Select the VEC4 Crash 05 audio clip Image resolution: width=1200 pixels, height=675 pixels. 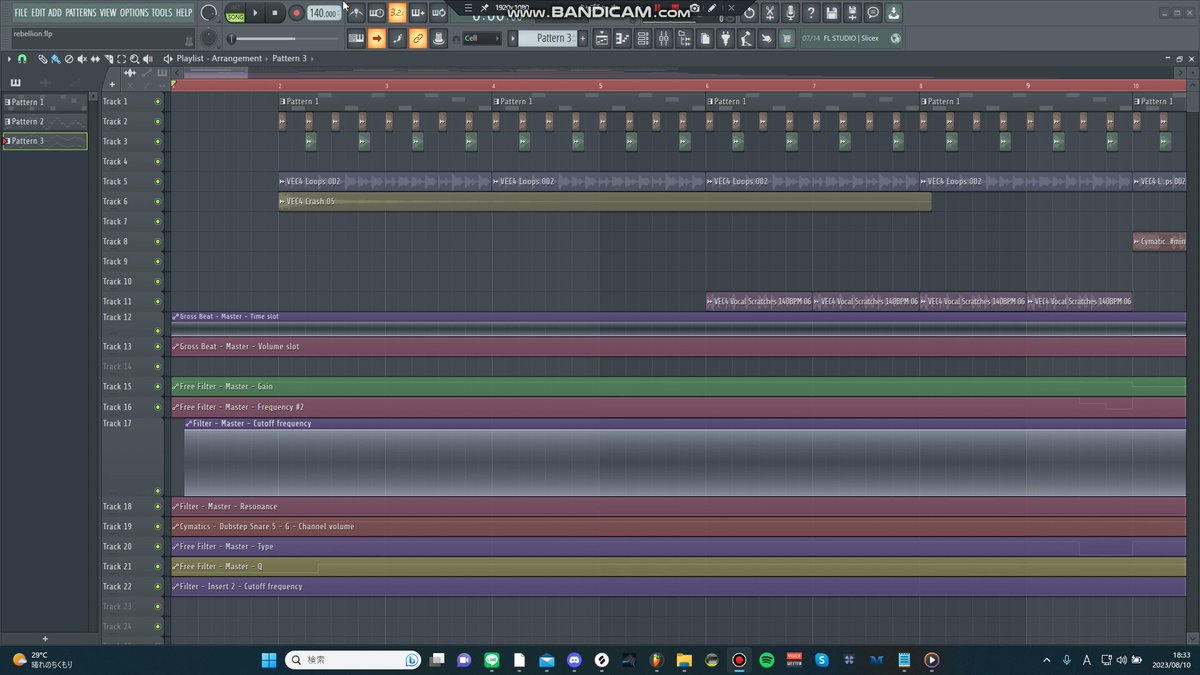pos(605,201)
